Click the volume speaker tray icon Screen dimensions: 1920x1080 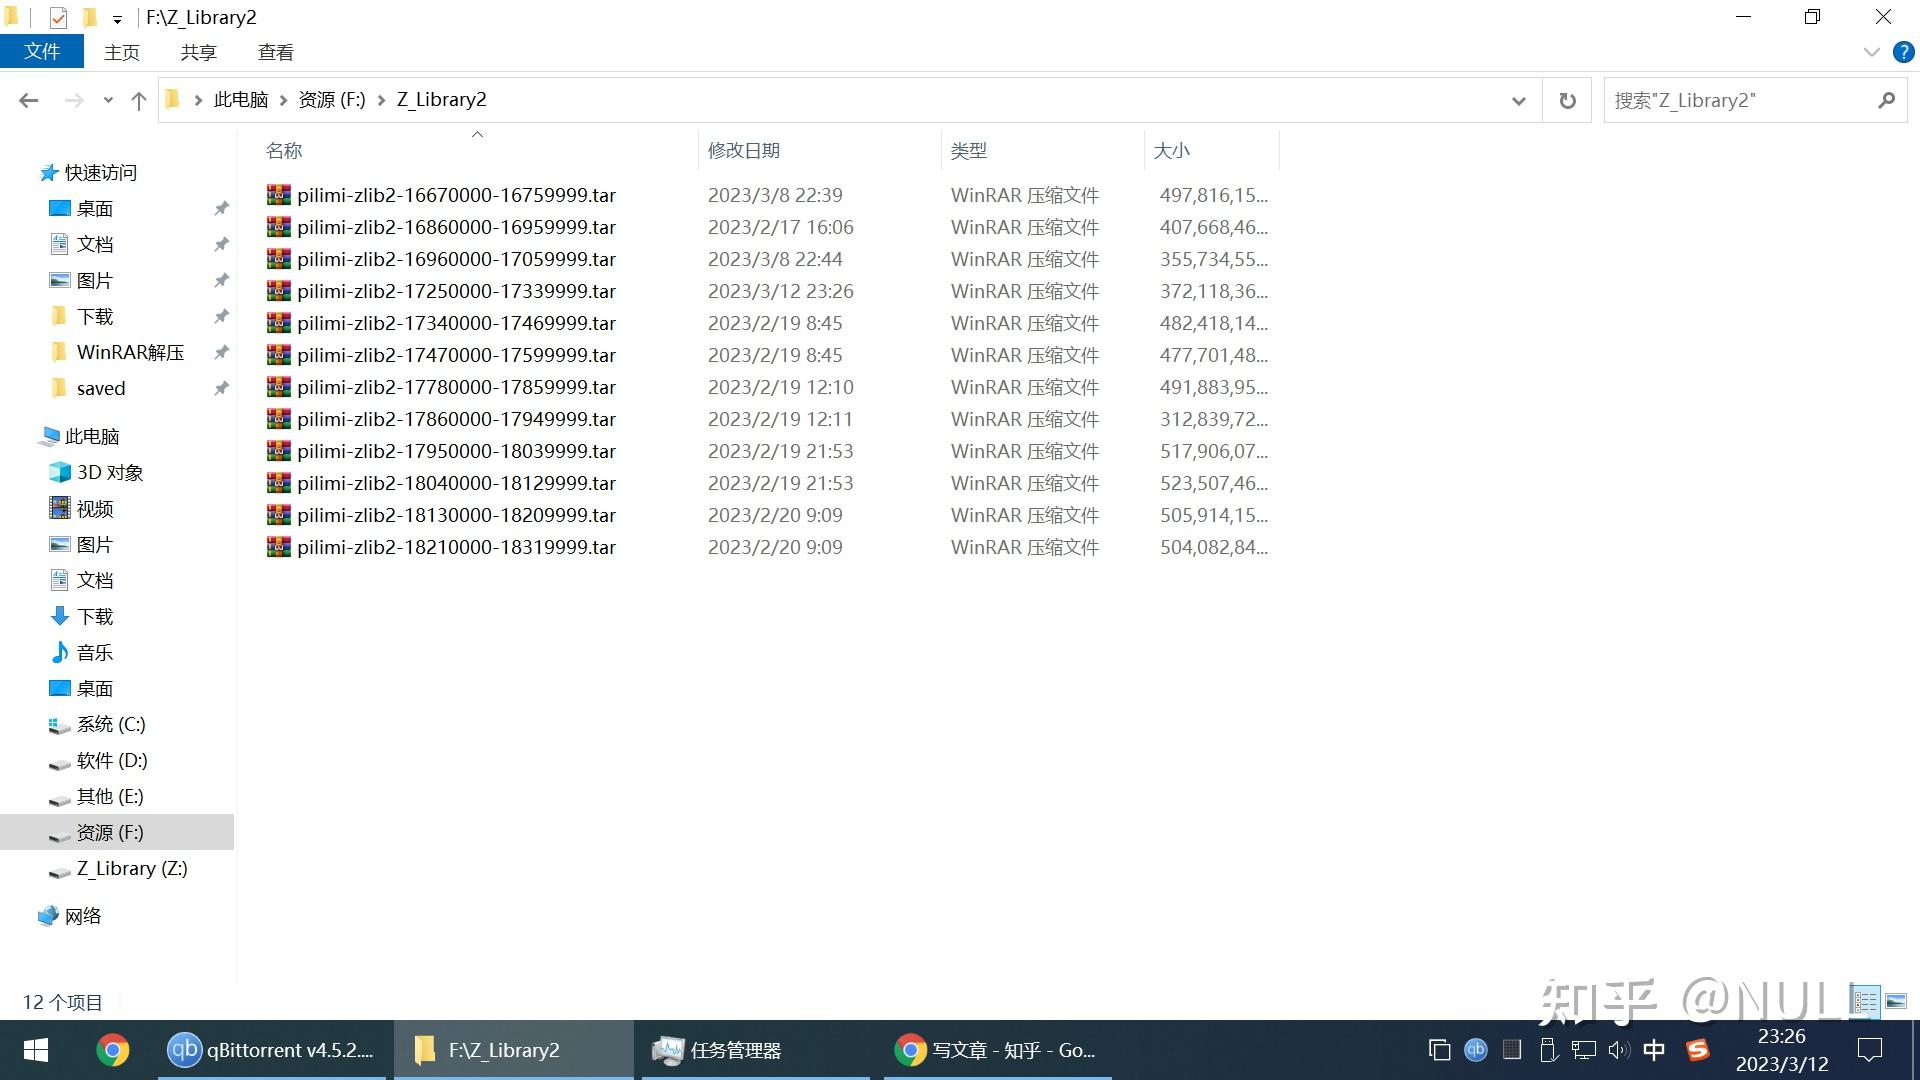[1618, 1050]
